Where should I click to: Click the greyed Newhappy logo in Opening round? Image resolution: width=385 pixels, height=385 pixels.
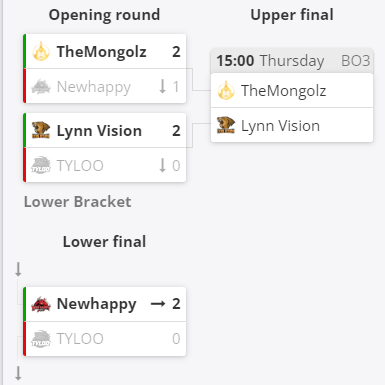click(x=41, y=87)
